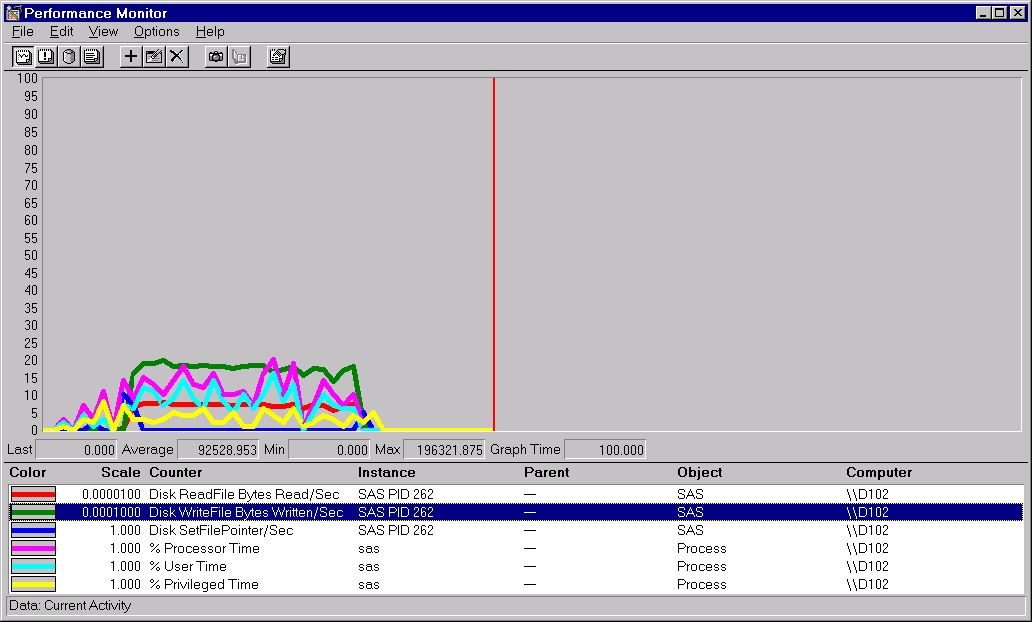Click the cyan % User Time swatch
Image resolution: width=1032 pixels, height=622 pixels.
point(33,566)
